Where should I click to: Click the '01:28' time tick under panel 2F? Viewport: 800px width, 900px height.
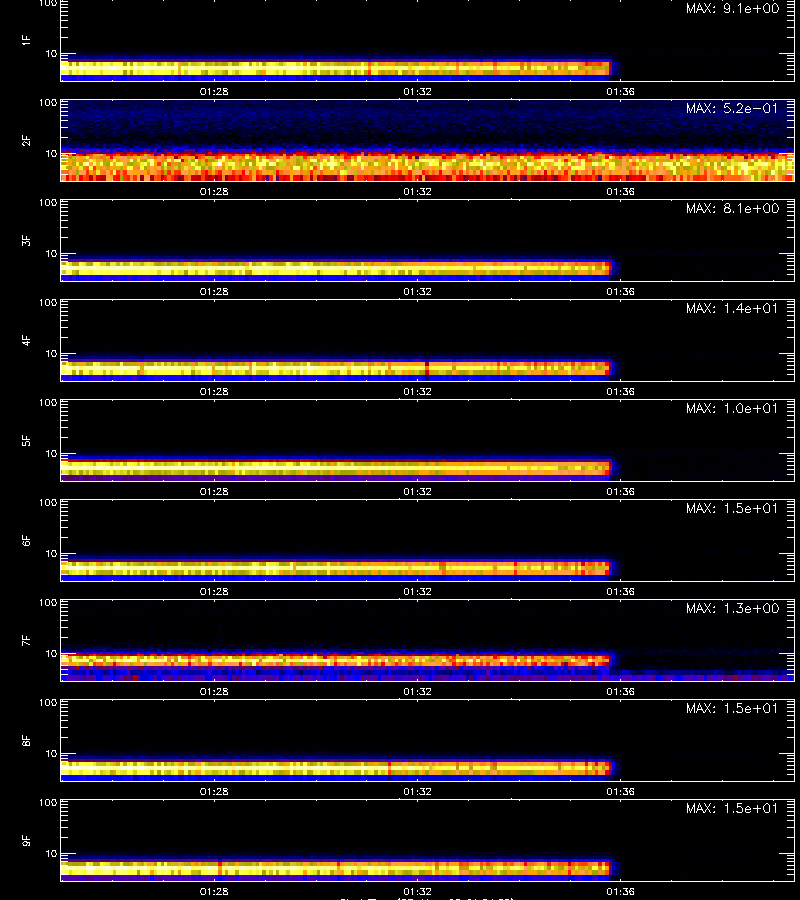click(214, 192)
